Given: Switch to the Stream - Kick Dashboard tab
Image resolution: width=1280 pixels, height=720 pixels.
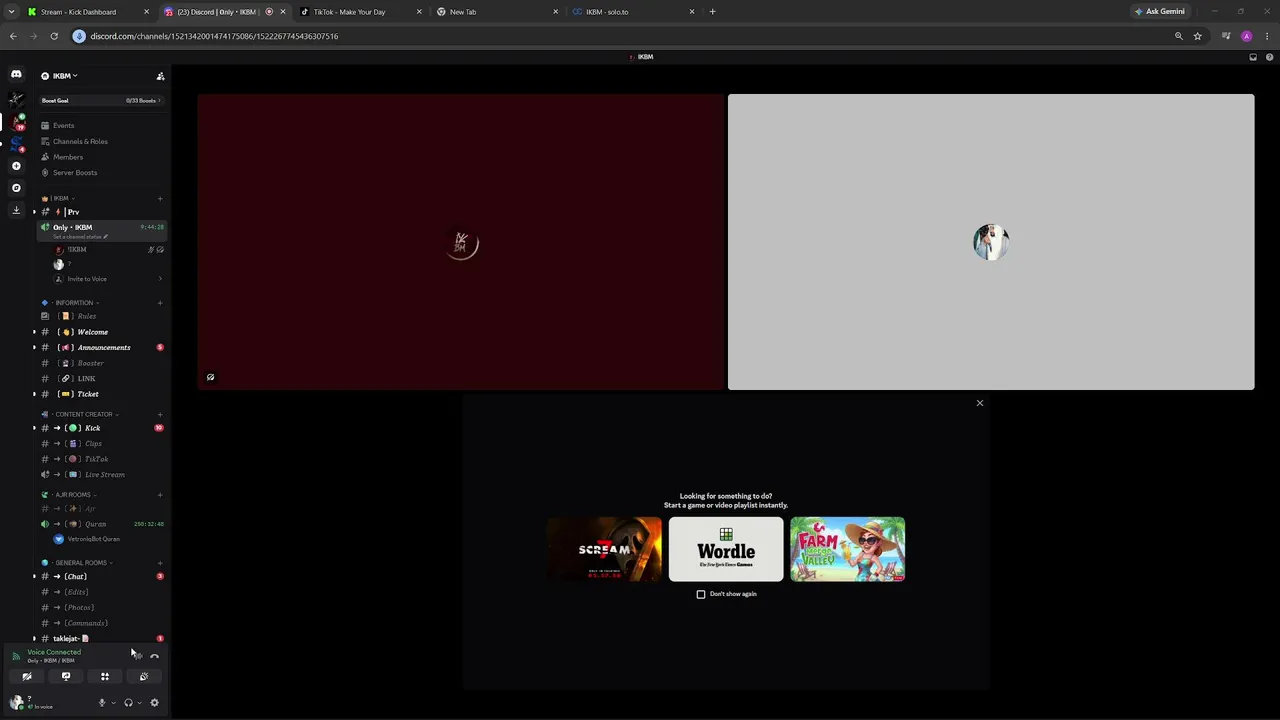Looking at the screenshot, I should click(88, 12).
